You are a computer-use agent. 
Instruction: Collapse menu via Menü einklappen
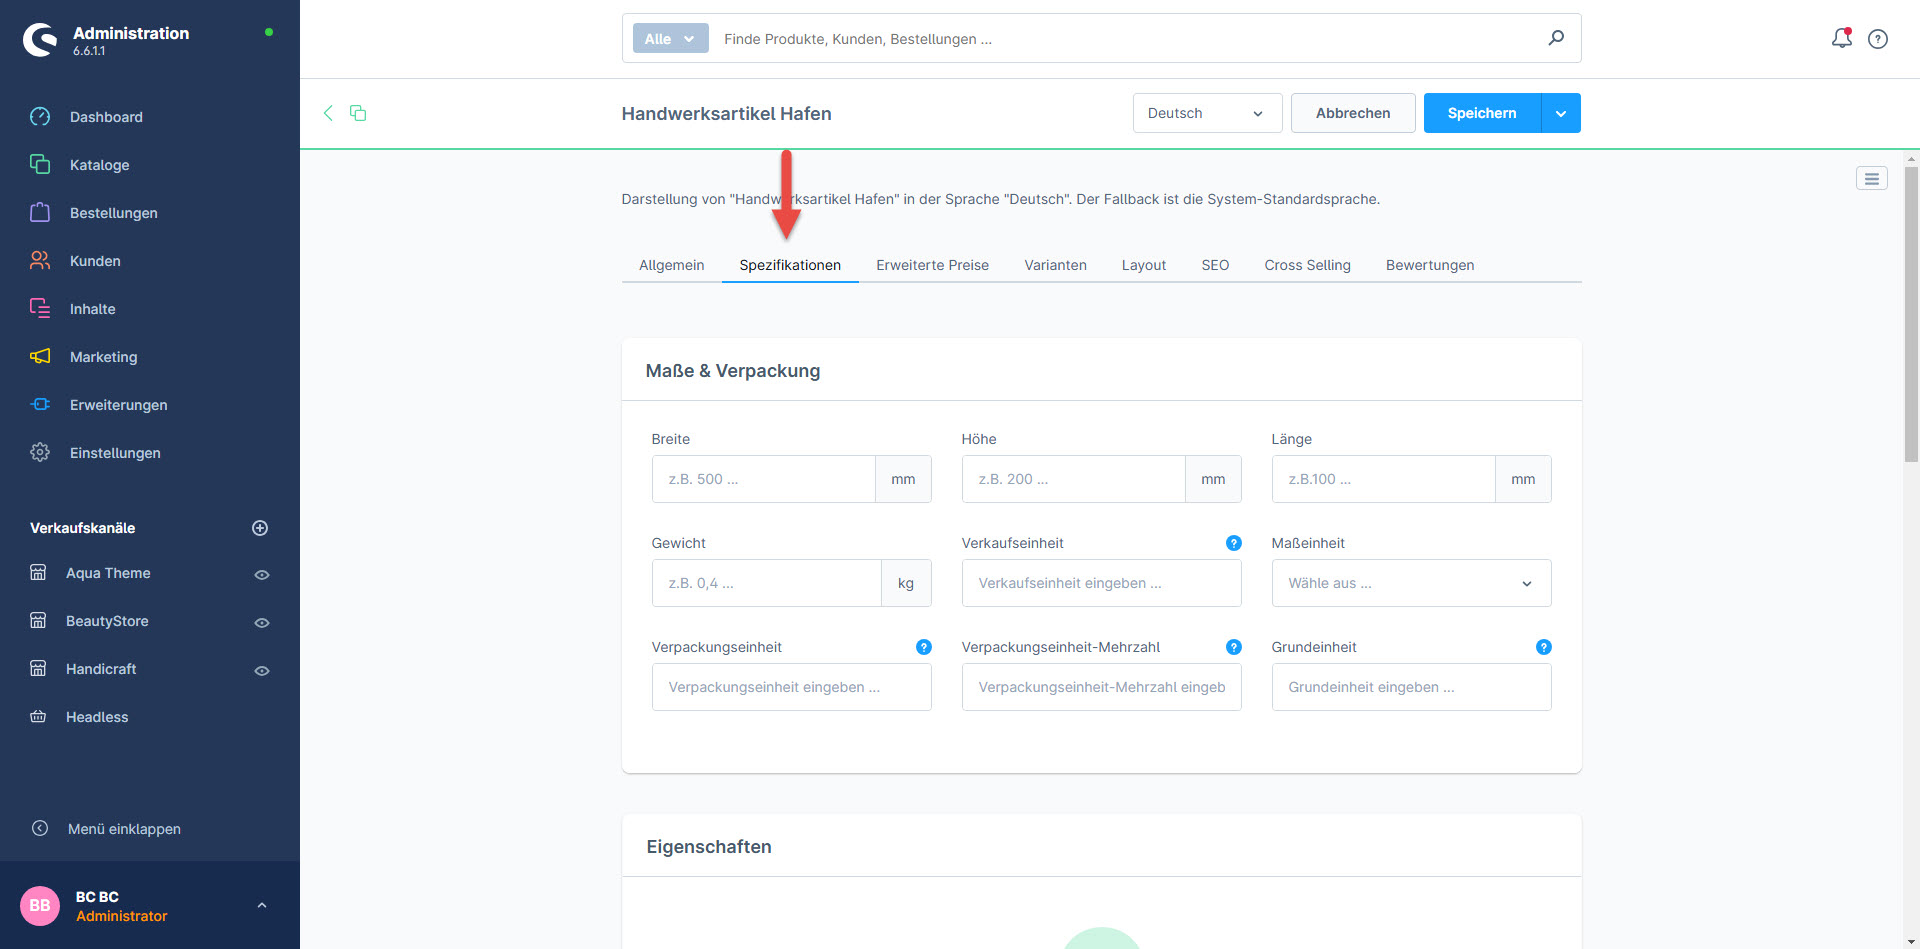[x=124, y=829]
